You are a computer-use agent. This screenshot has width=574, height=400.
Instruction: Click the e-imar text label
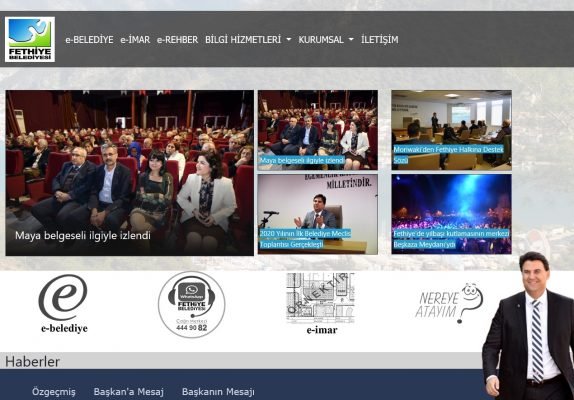tap(322, 330)
